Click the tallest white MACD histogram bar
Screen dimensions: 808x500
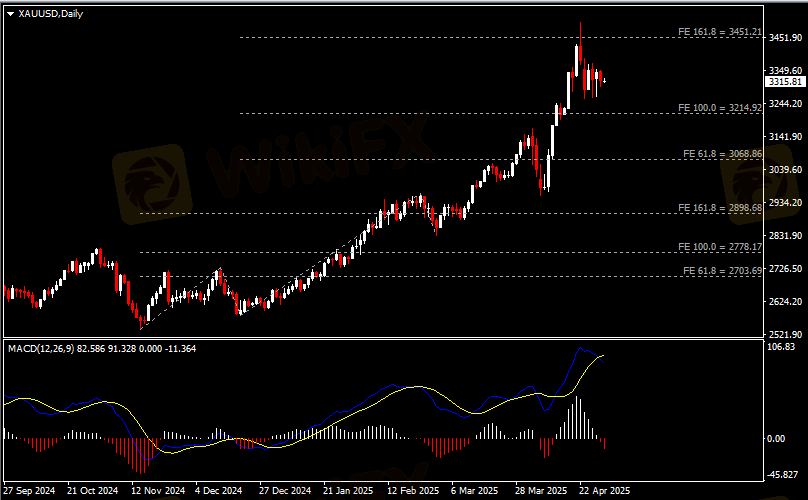pos(577,418)
